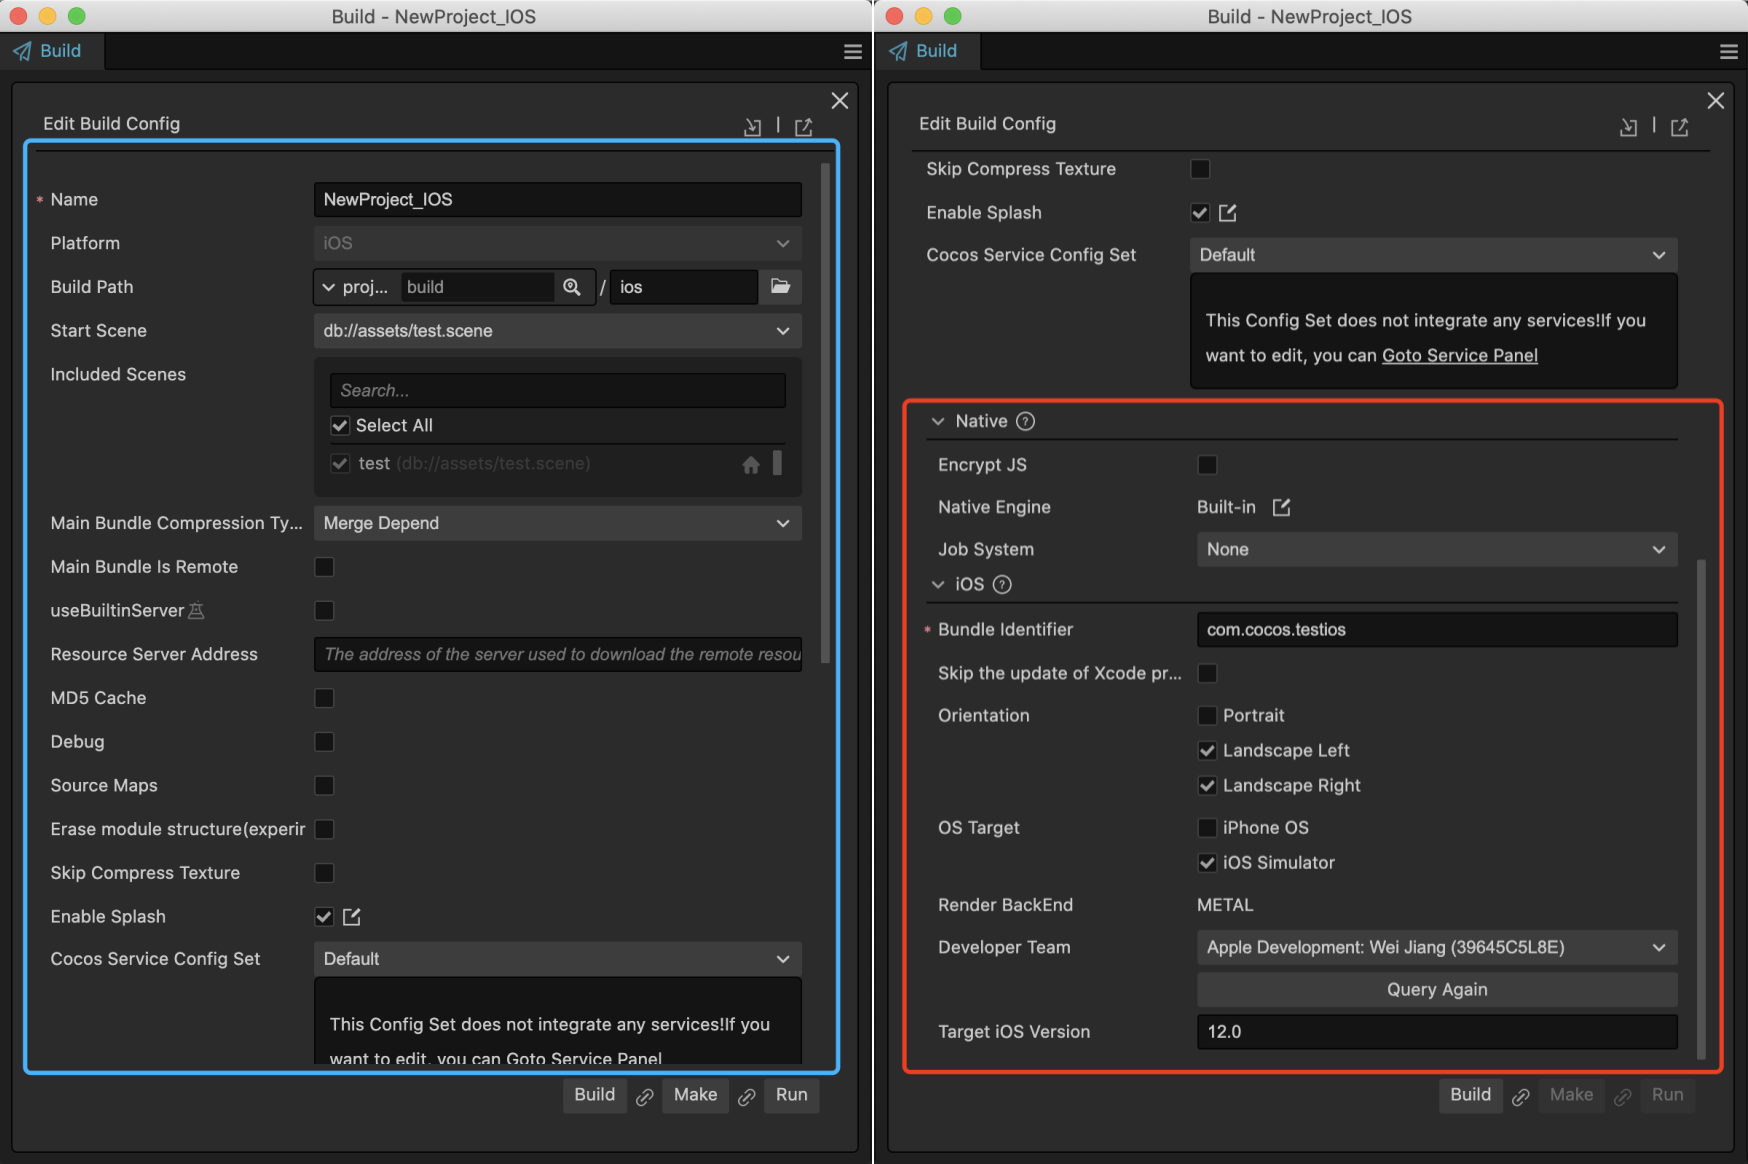The height and width of the screenshot is (1164, 1748).
Task: Open Start Scene dropdown
Action: click(x=558, y=331)
